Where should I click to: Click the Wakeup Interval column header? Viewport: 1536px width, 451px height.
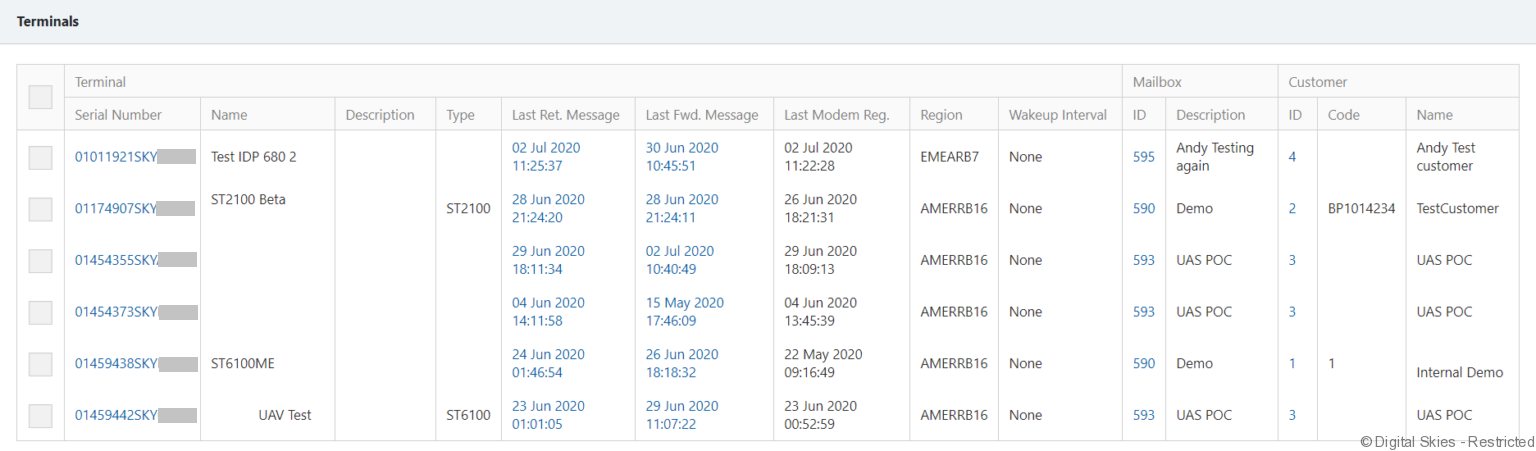(1058, 115)
